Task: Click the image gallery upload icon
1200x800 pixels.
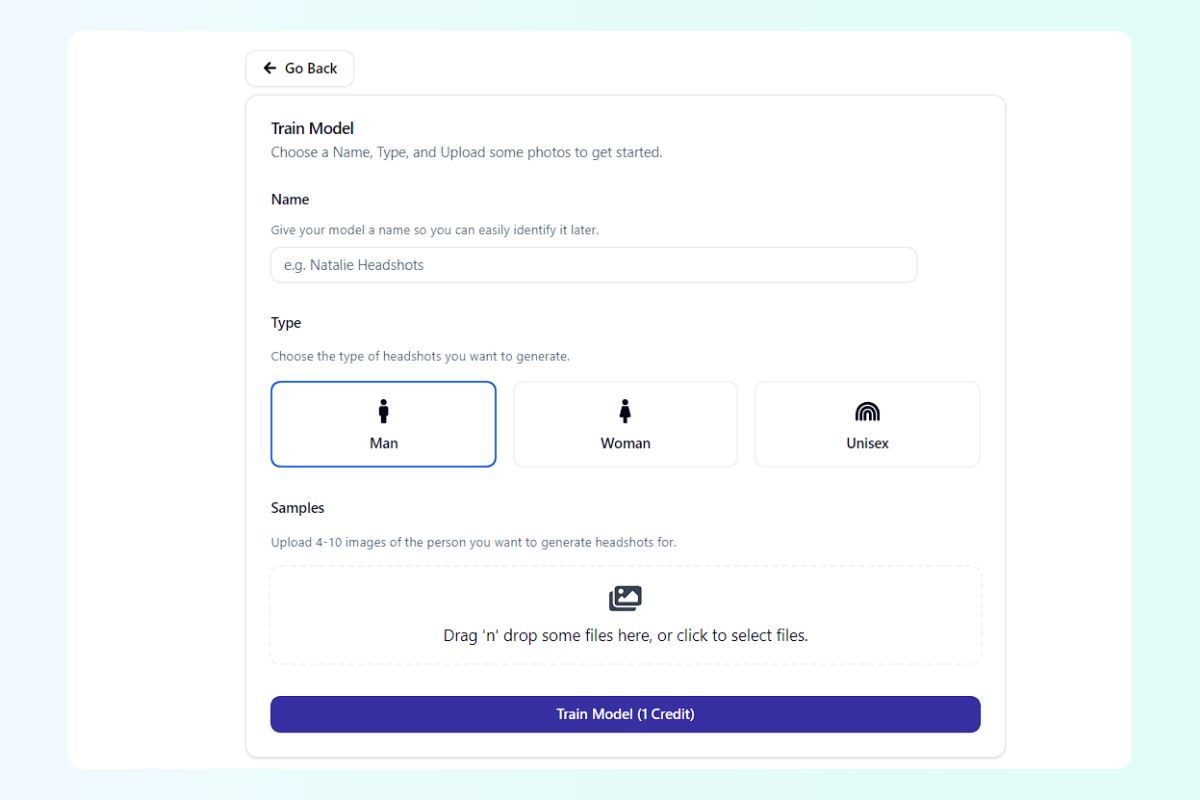Action: (625, 598)
